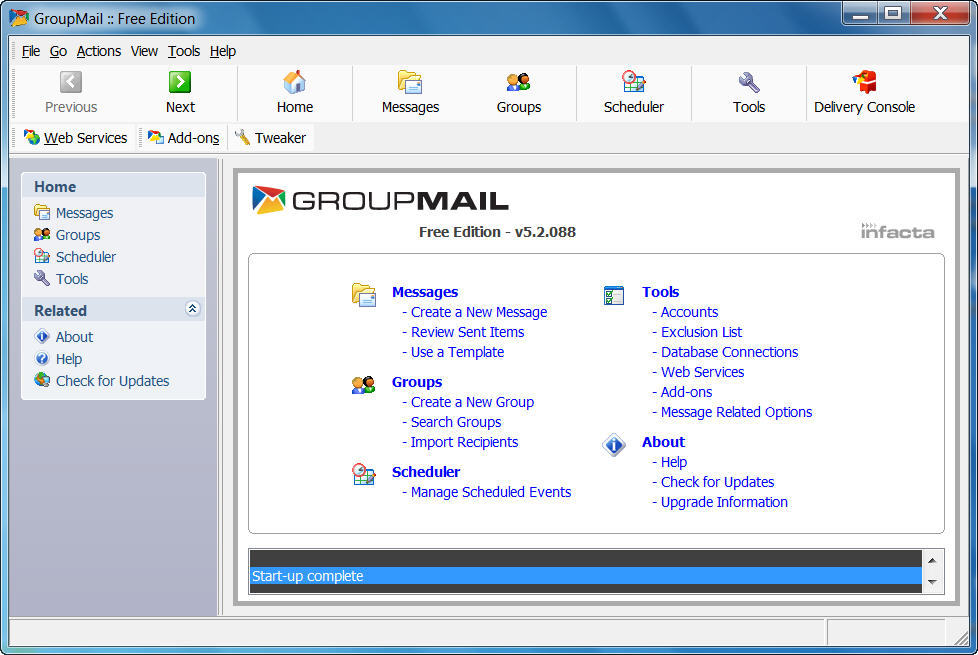This screenshot has width=978, height=655.
Task: Open Add-ons from secondary toolbar
Action: pyautogui.click(x=183, y=138)
